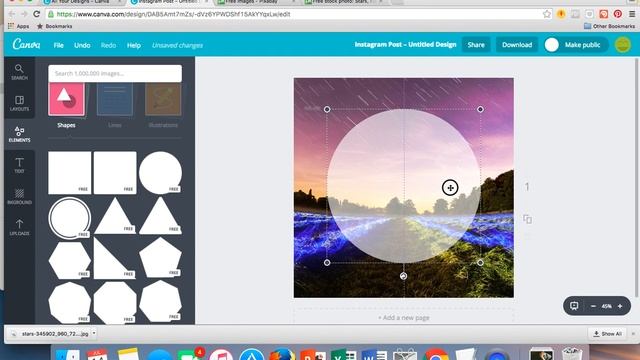Bookmark this page star icon

tap(547, 14)
